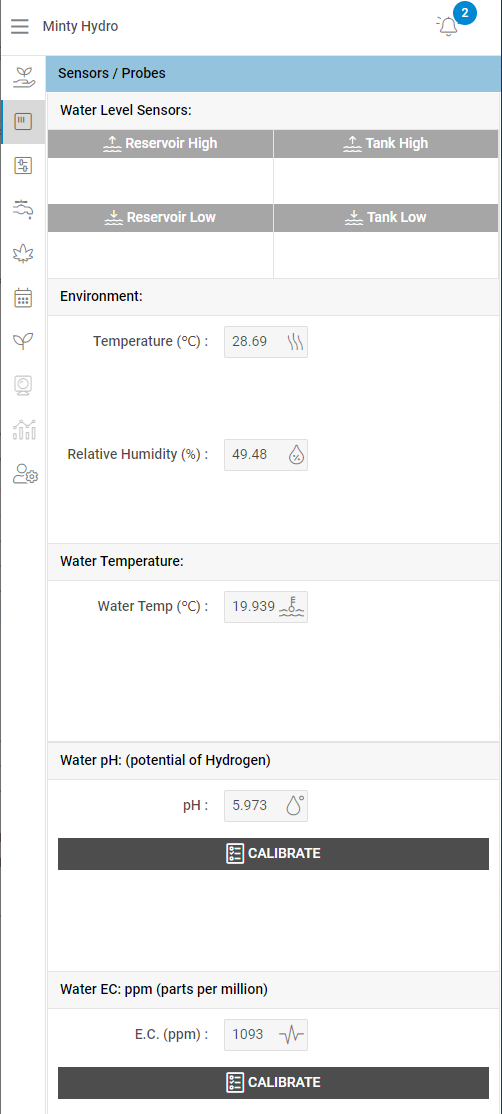Select the seedling sidebar icon
This screenshot has height=1114, width=502.
[x=23, y=342]
